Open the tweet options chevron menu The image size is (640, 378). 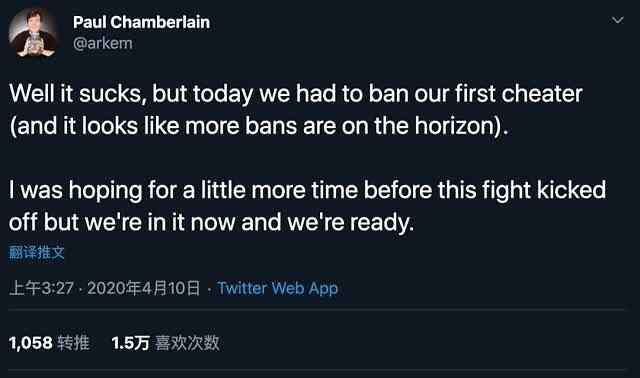click(x=618, y=20)
